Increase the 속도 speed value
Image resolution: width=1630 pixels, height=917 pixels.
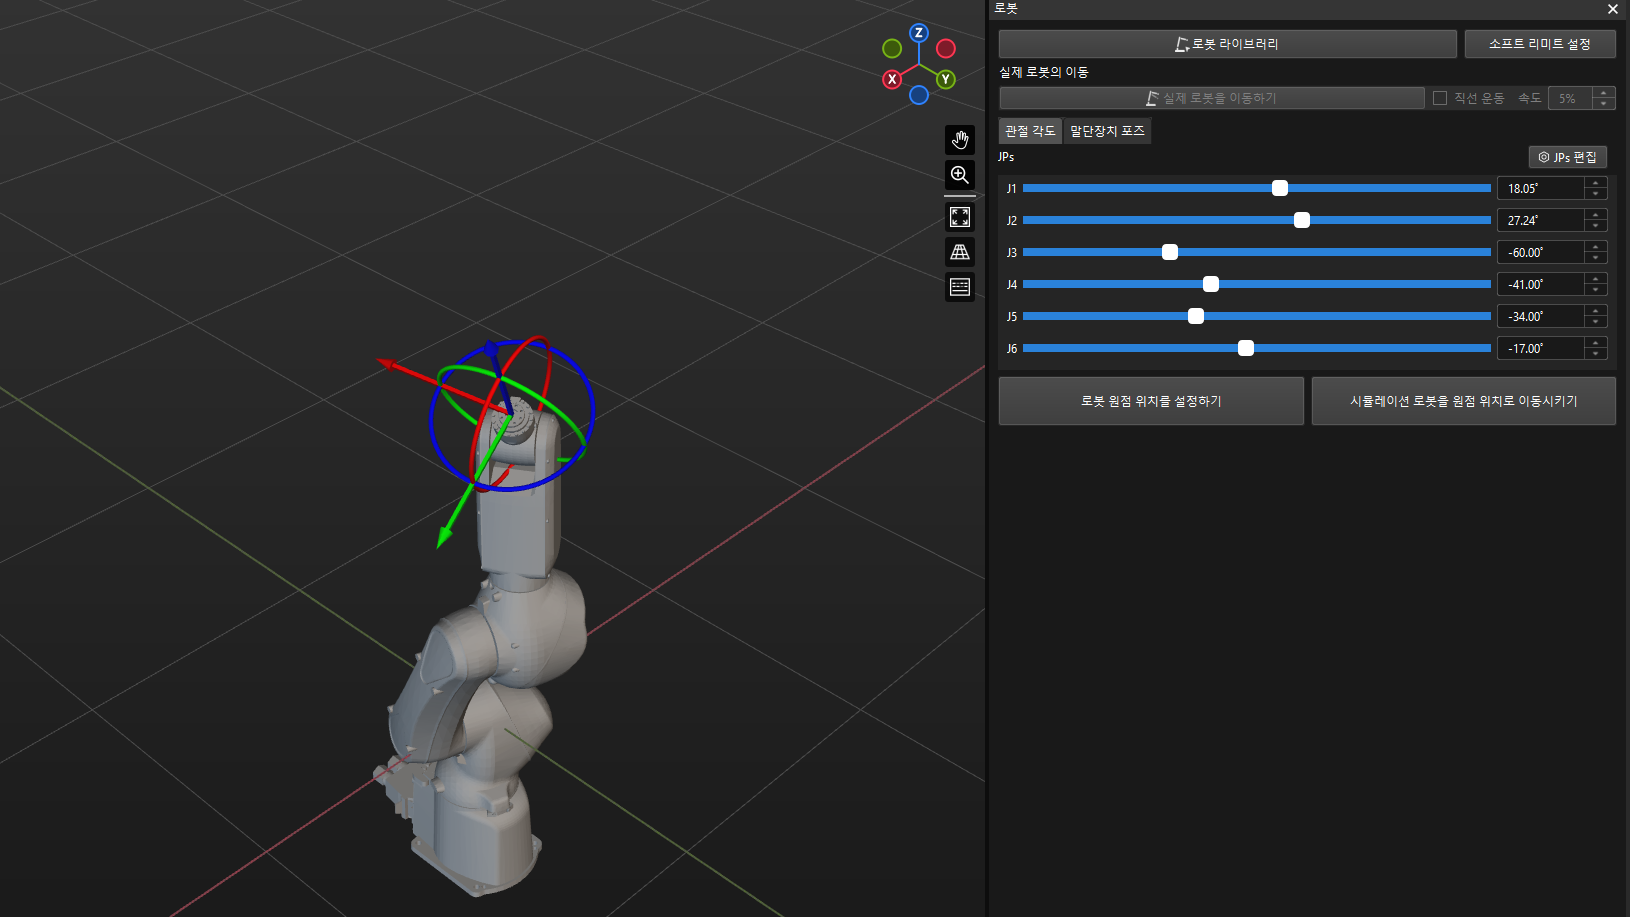pyautogui.click(x=1604, y=93)
